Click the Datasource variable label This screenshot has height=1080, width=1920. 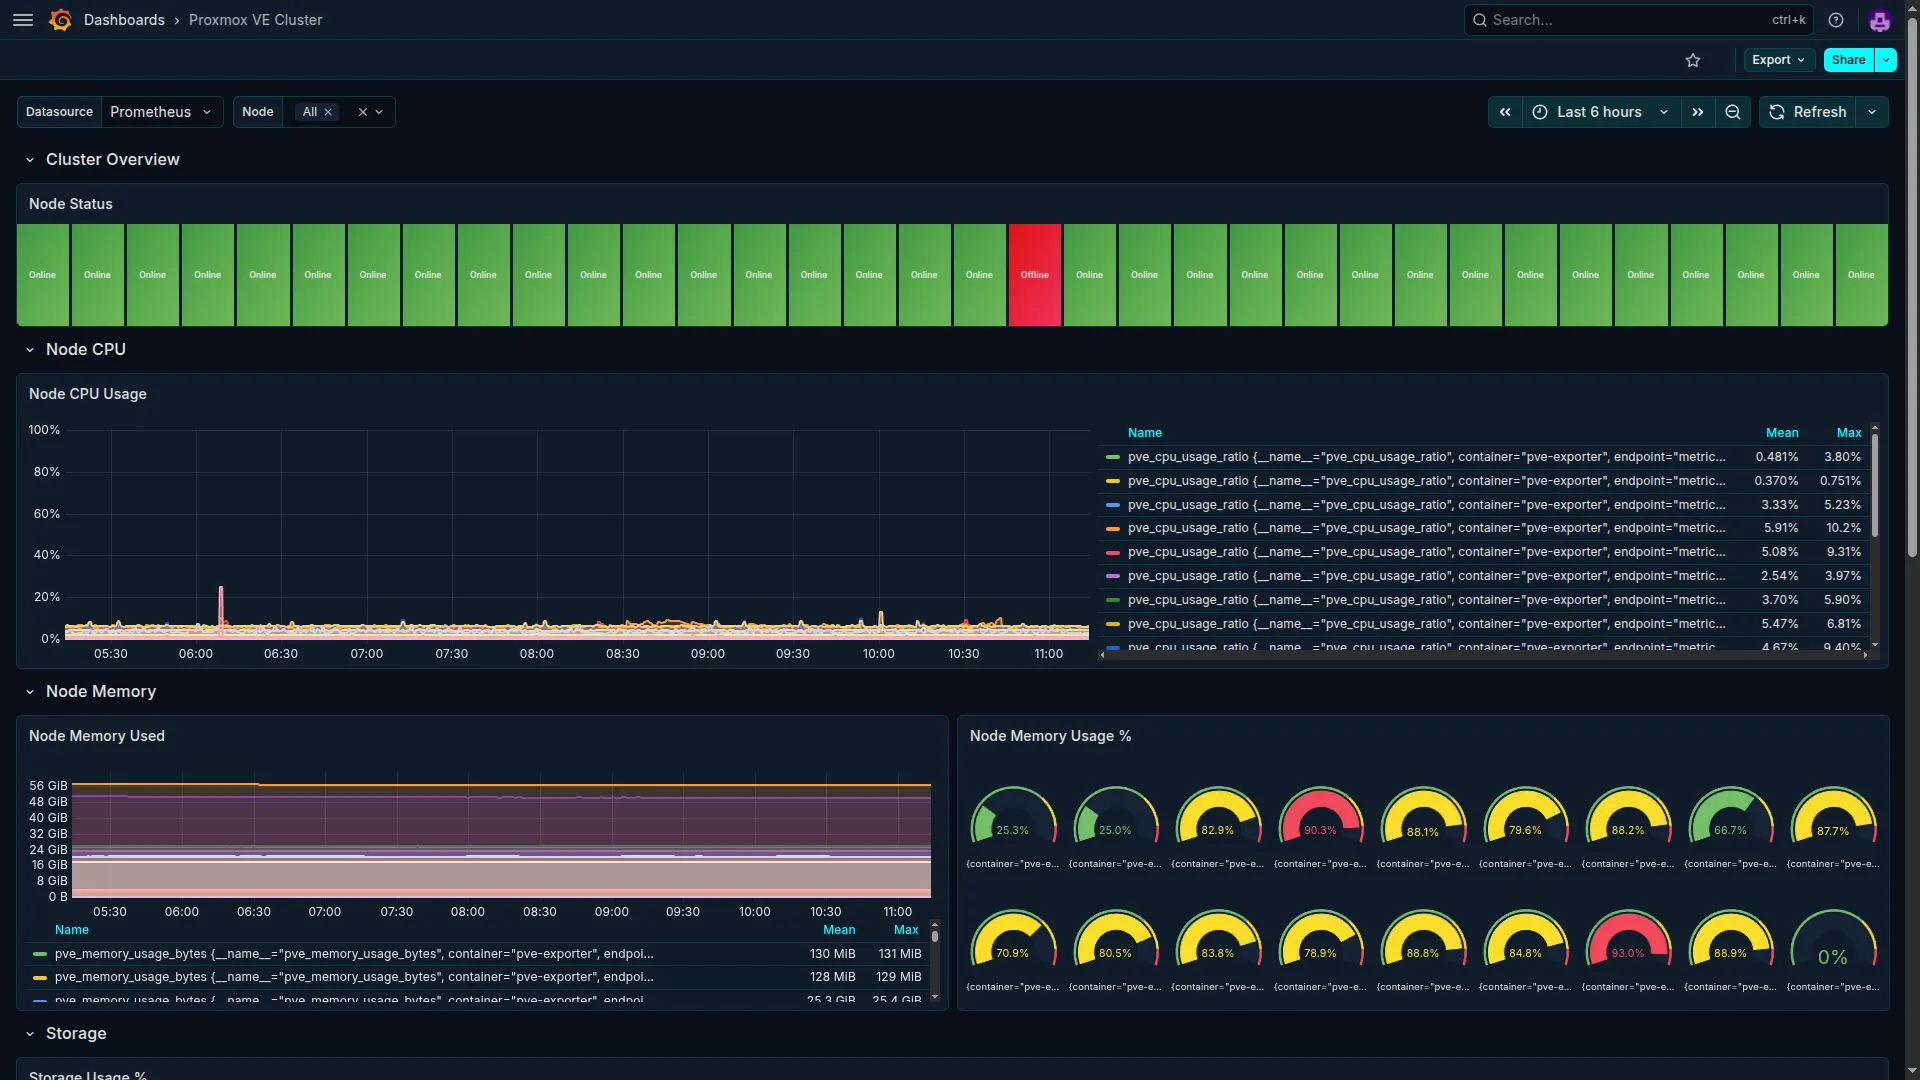tap(59, 112)
